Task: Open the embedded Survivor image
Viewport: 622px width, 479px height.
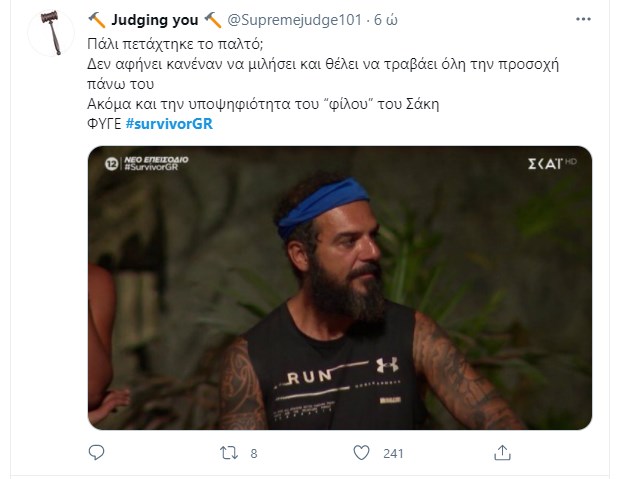Action: [339, 288]
